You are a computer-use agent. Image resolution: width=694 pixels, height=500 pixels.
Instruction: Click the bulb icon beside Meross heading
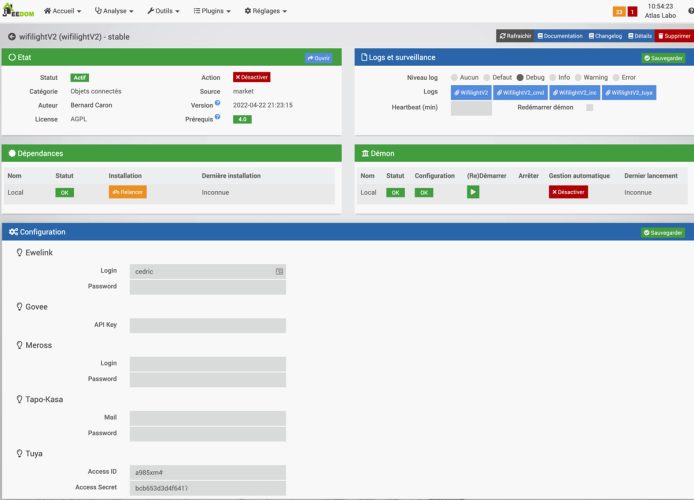[19, 345]
